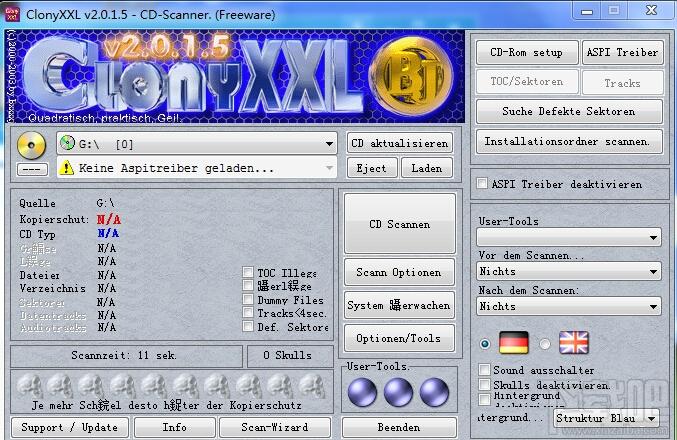The height and width of the screenshot is (440, 677).
Task: Click the System überwachen button
Action: [399, 305]
